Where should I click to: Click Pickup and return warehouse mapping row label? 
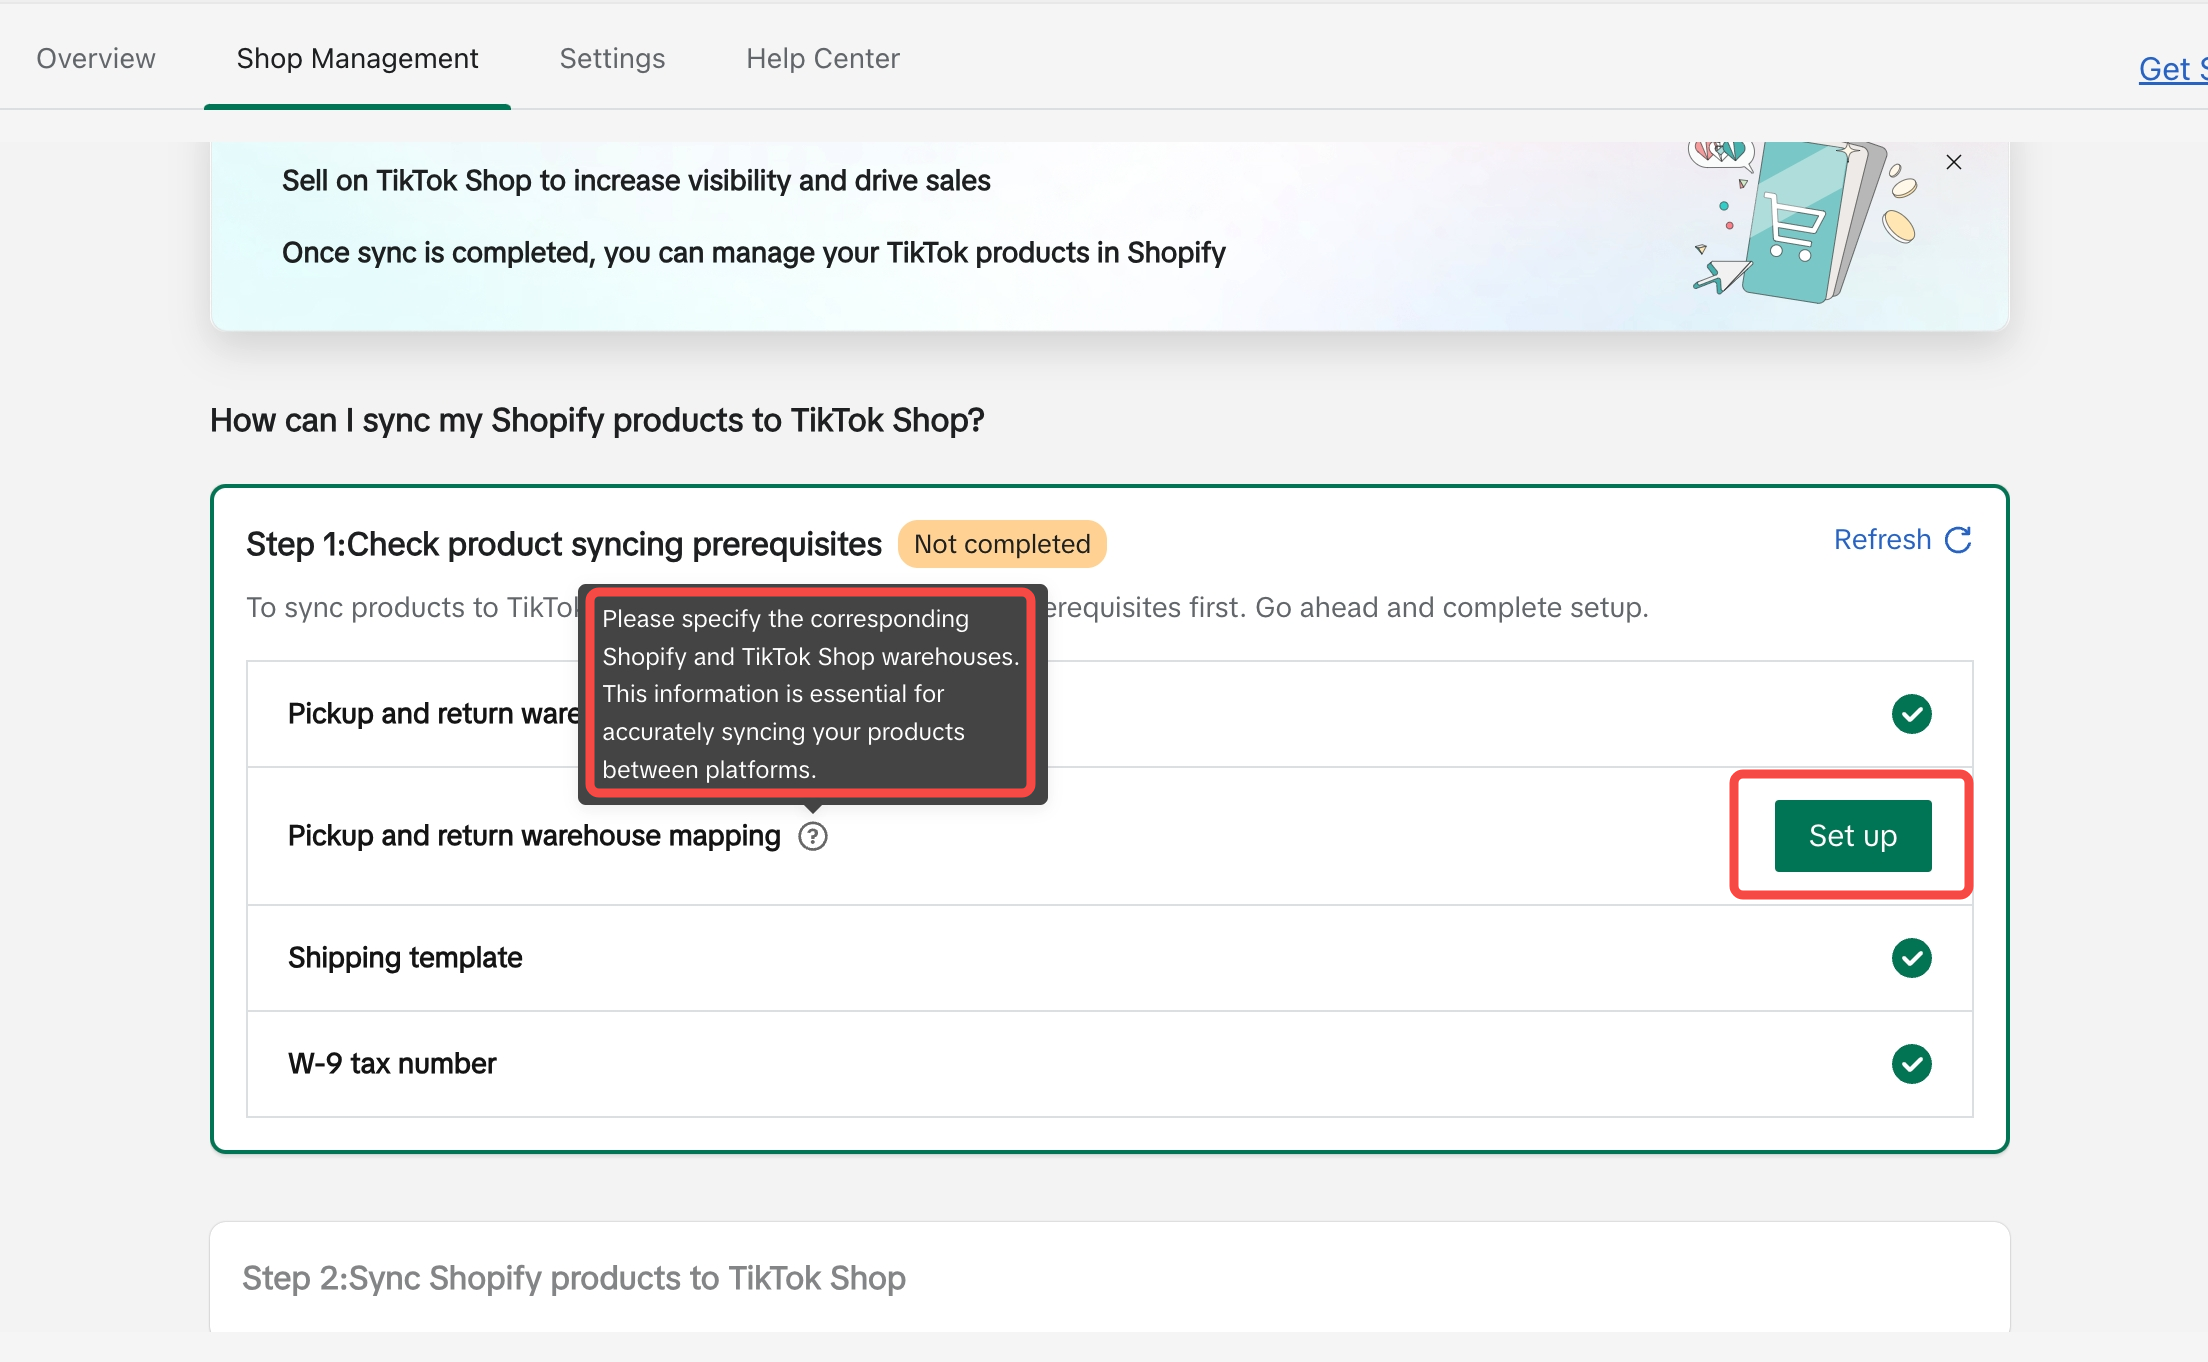pyautogui.click(x=533, y=836)
